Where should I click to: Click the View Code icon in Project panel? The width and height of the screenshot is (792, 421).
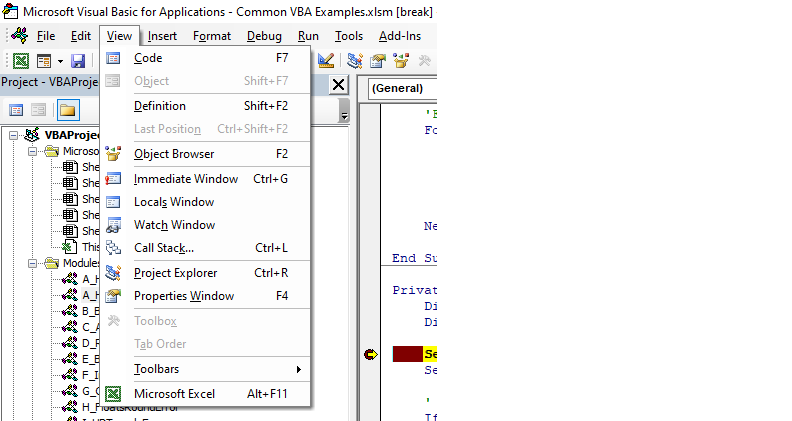tap(16, 110)
